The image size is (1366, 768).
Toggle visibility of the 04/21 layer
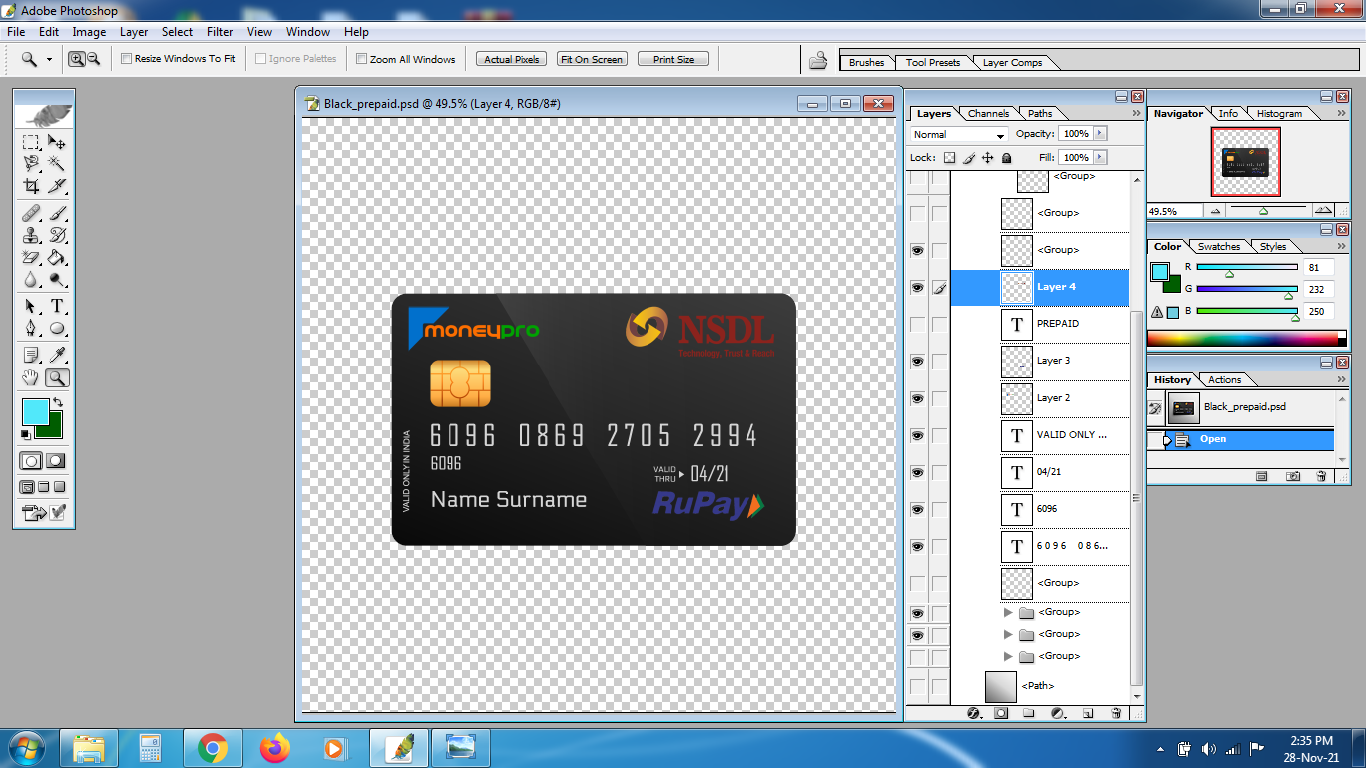[917, 472]
